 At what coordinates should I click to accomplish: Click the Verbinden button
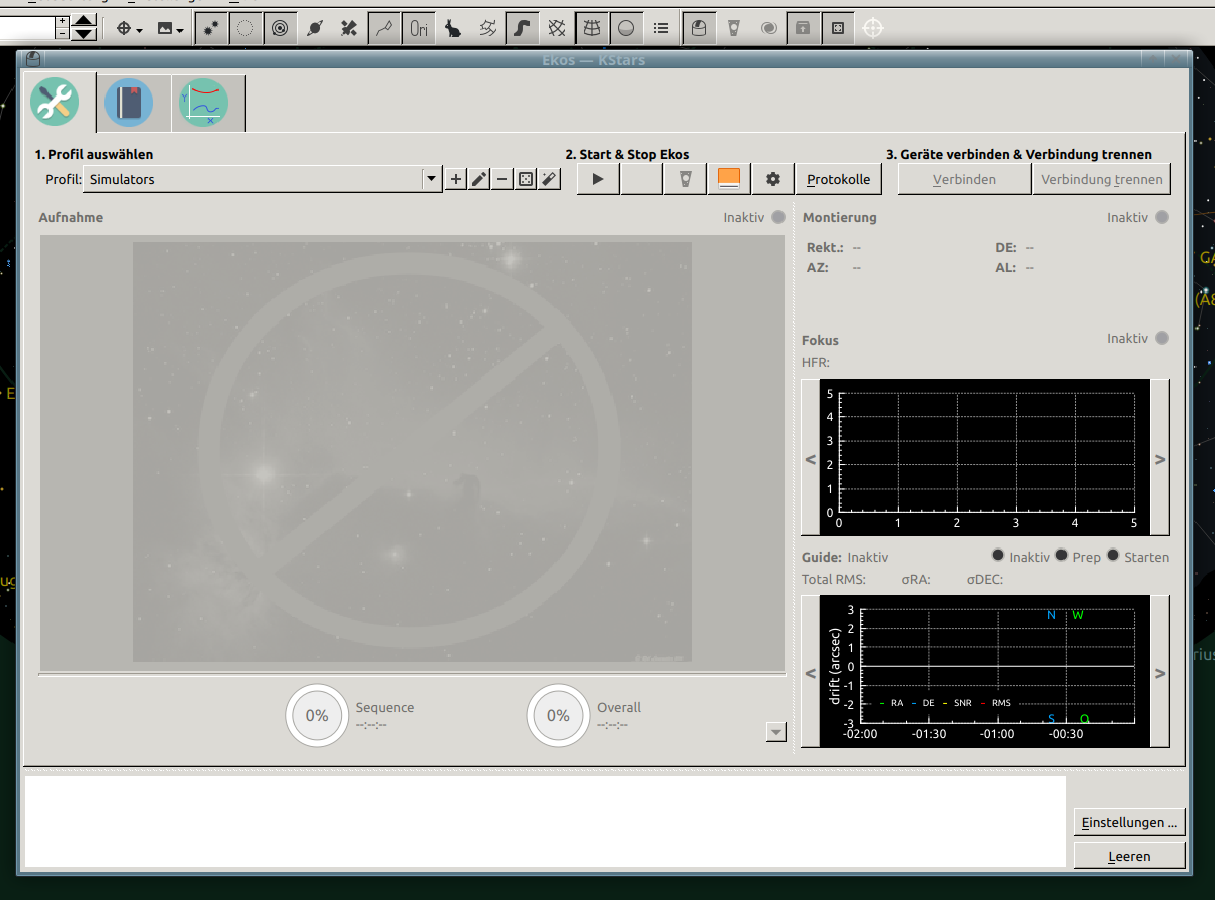pos(964,179)
